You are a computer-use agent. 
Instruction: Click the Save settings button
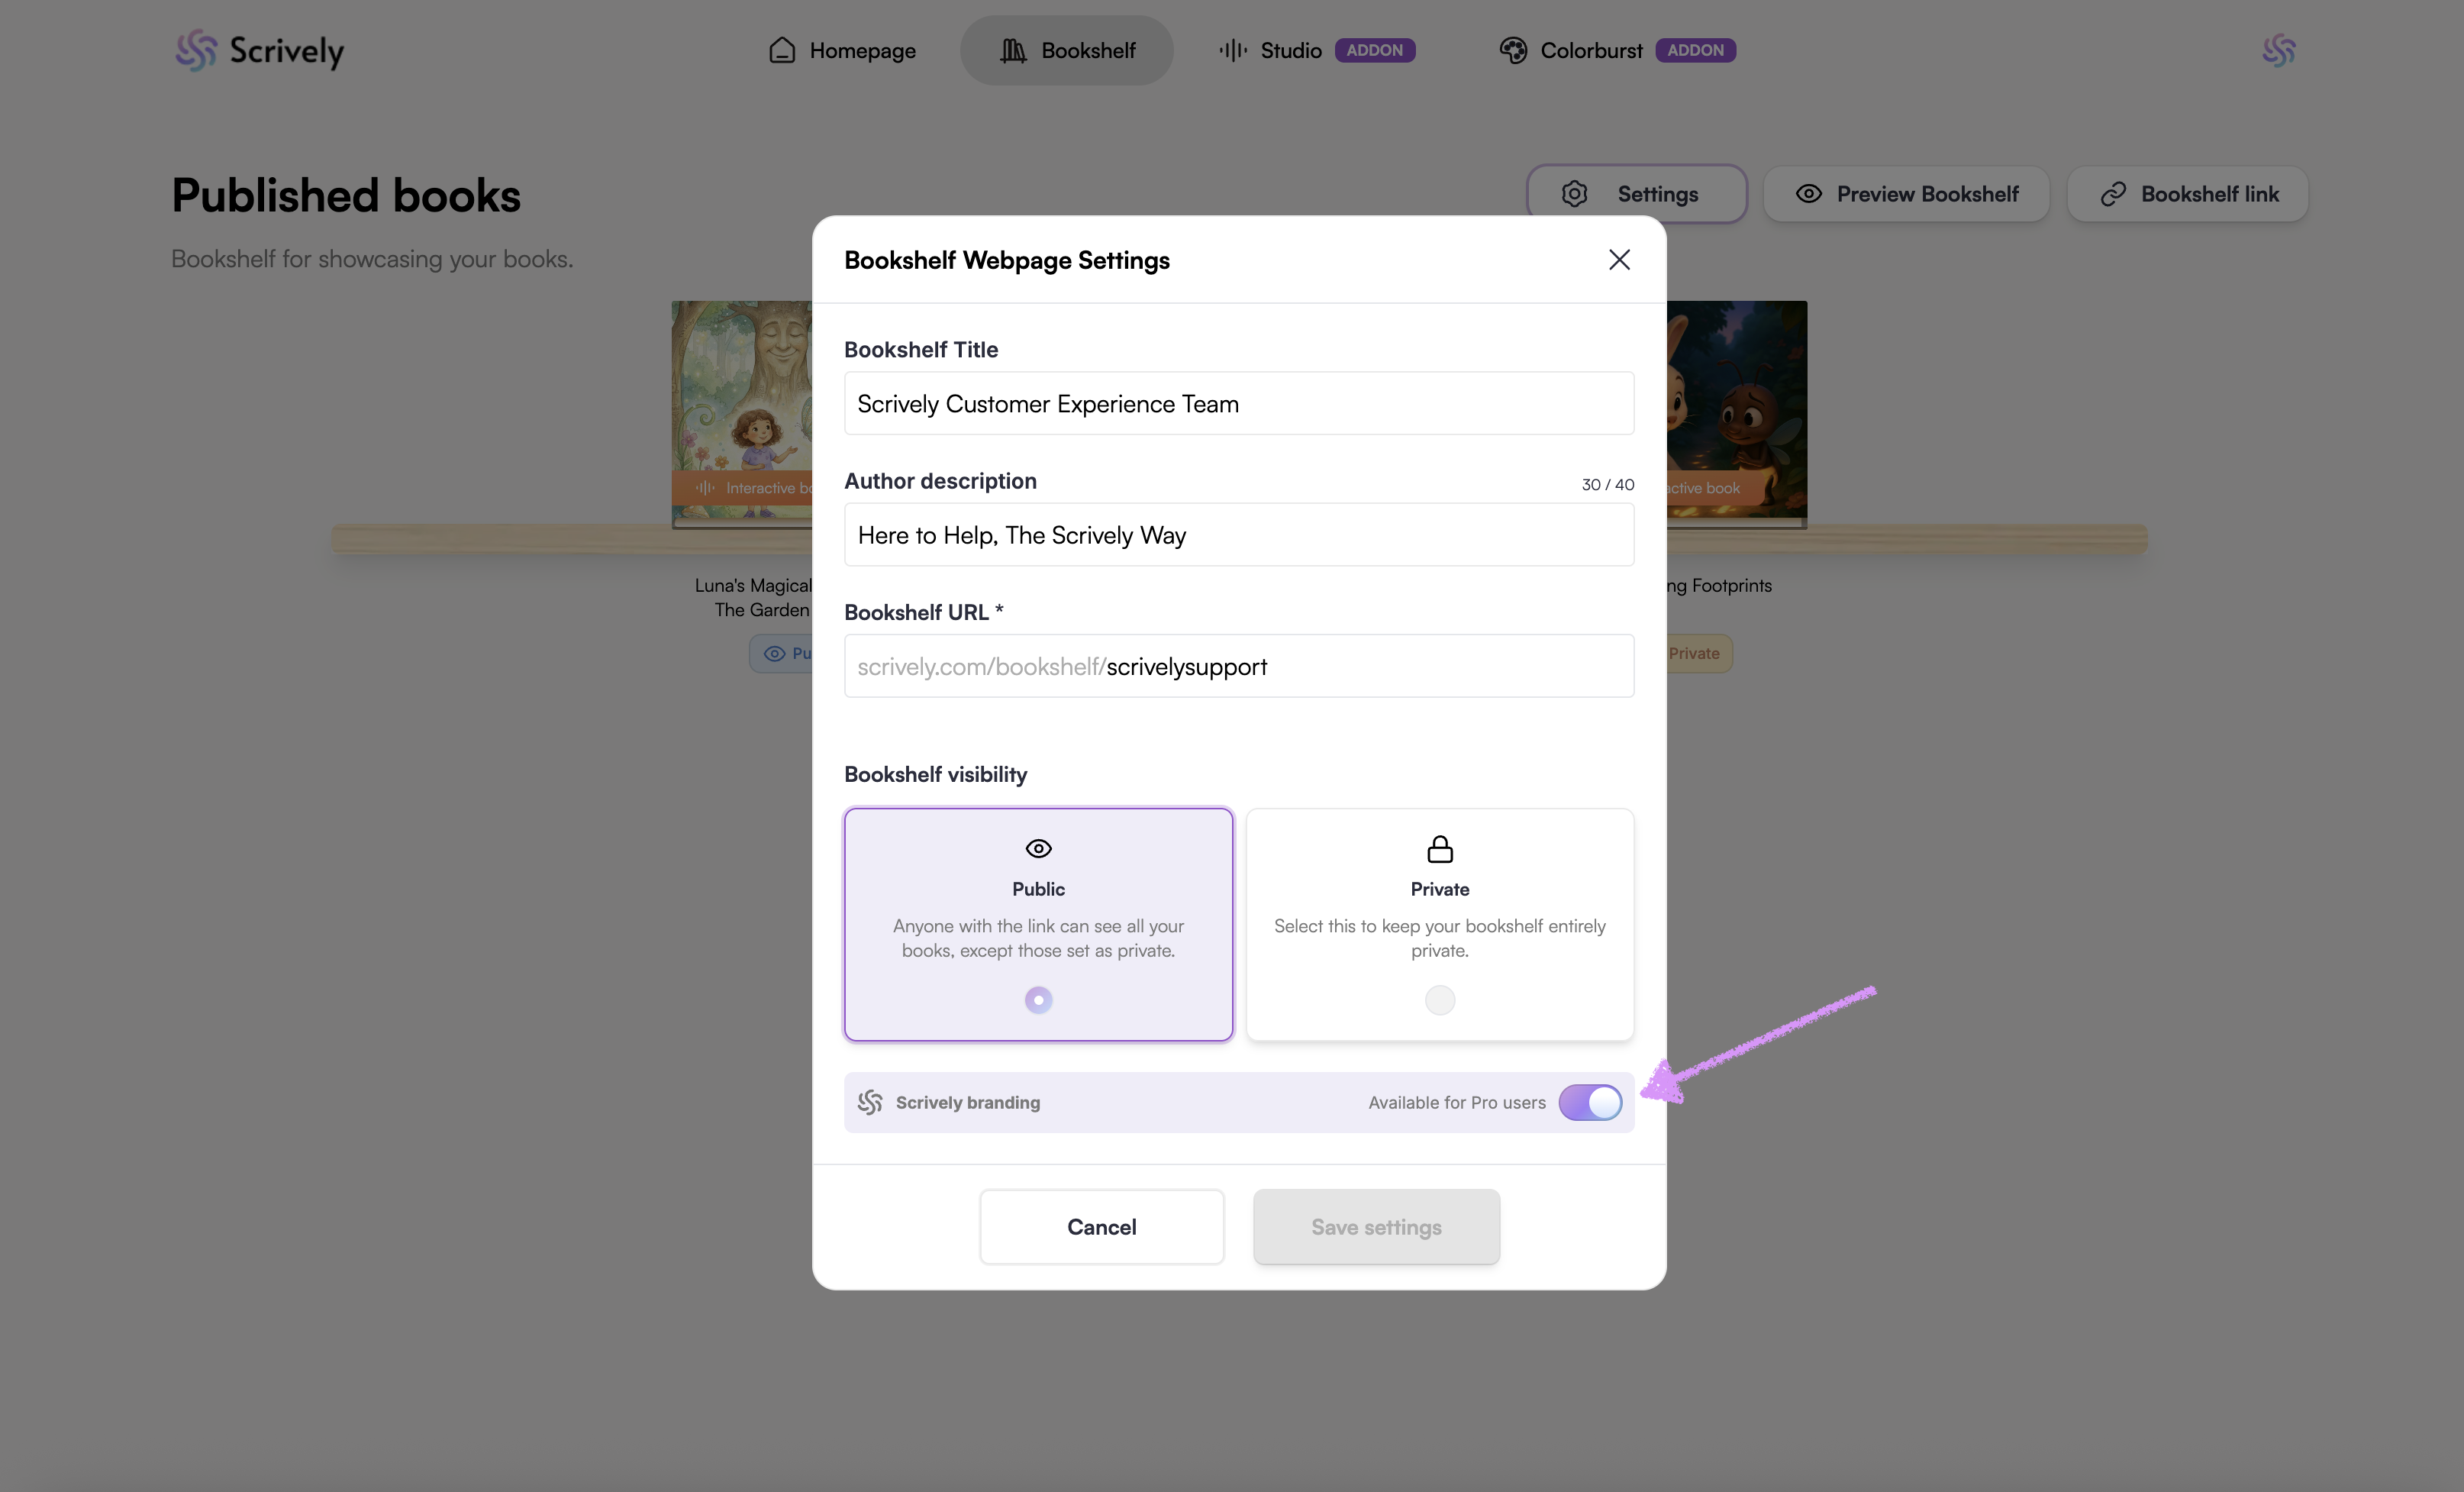(1376, 1227)
